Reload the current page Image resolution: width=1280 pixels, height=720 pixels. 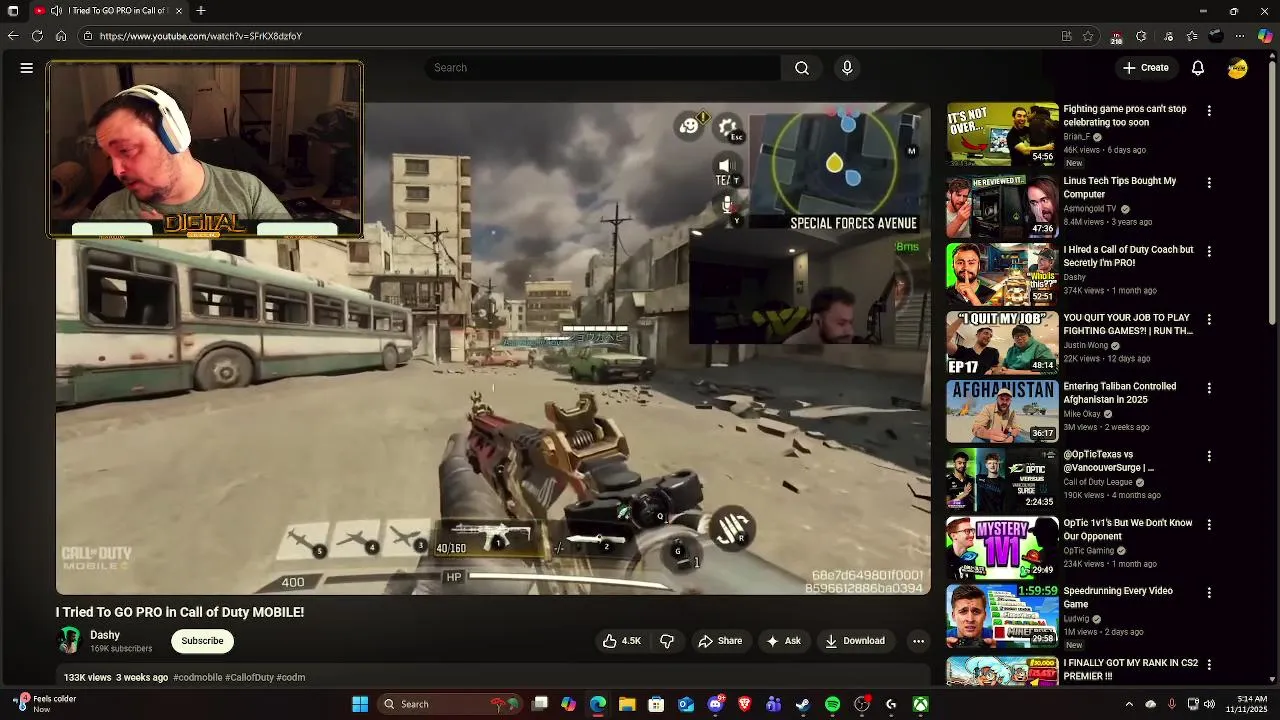click(x=37, y=36)
